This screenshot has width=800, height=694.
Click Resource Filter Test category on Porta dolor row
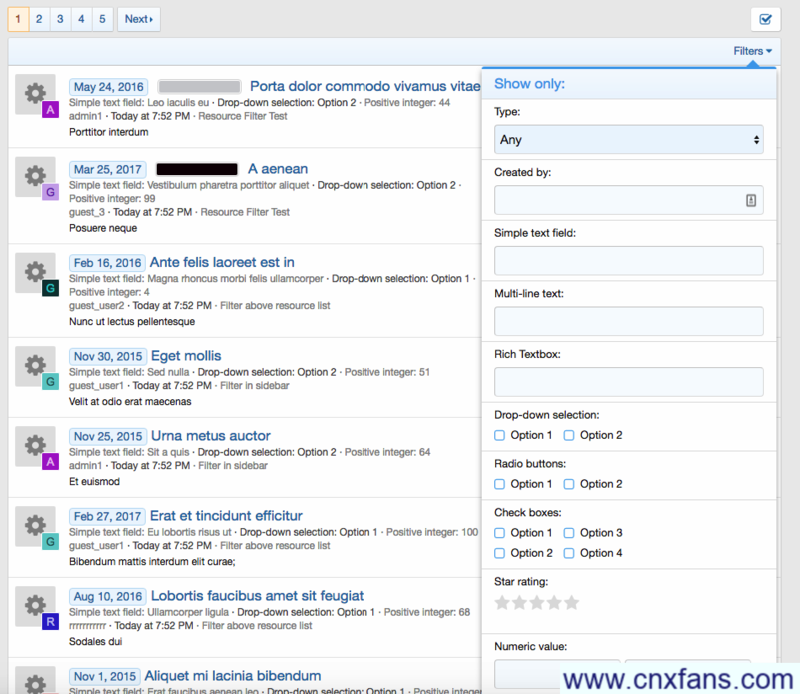point(243,116)
